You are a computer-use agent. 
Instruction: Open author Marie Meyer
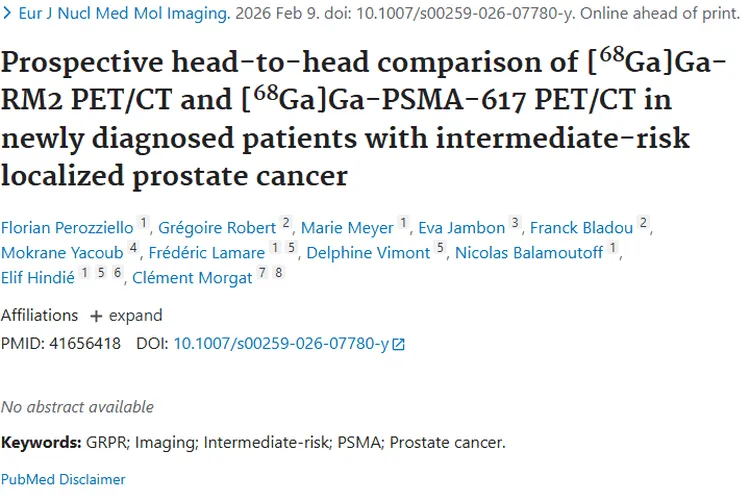[x=347, y=228]
